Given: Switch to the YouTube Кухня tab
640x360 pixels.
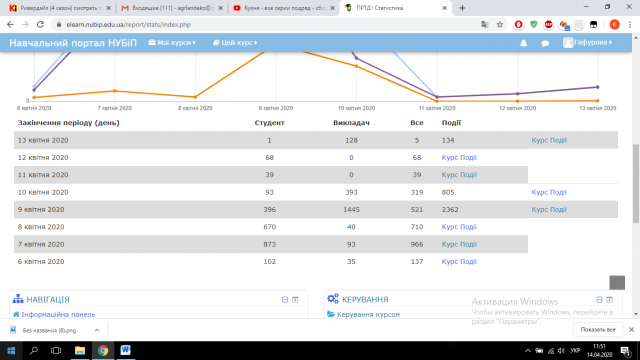Looking at the screenshot, I should [283, 8].
